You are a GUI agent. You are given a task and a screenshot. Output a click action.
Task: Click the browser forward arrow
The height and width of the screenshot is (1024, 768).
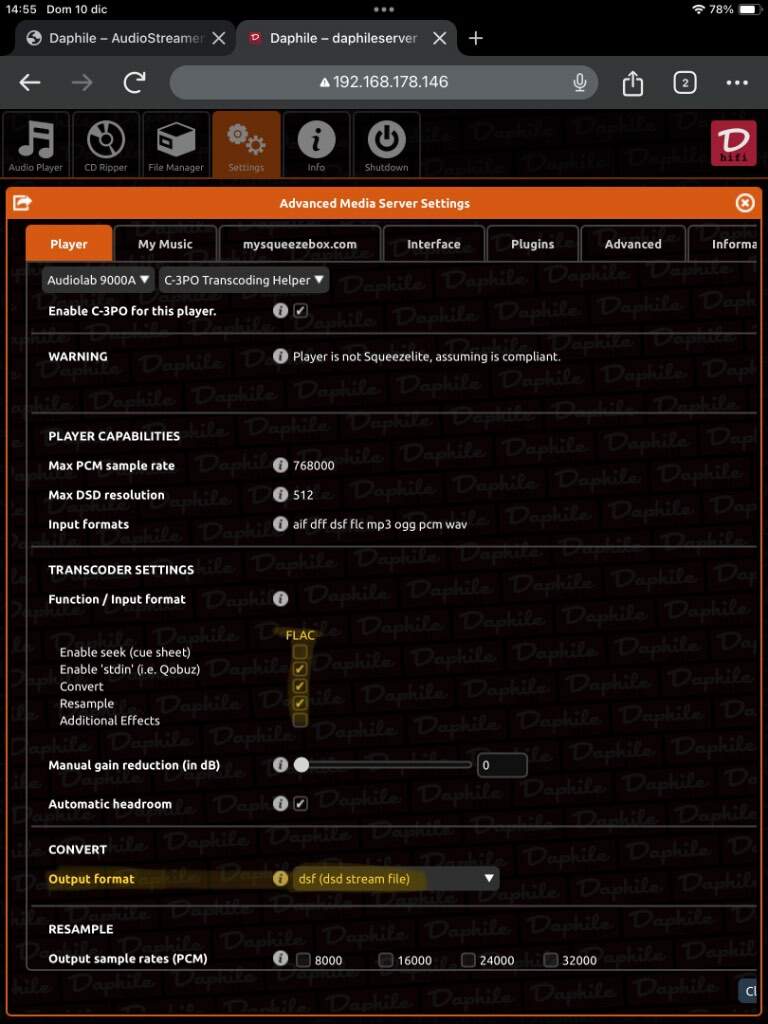[x=82, y=82]
